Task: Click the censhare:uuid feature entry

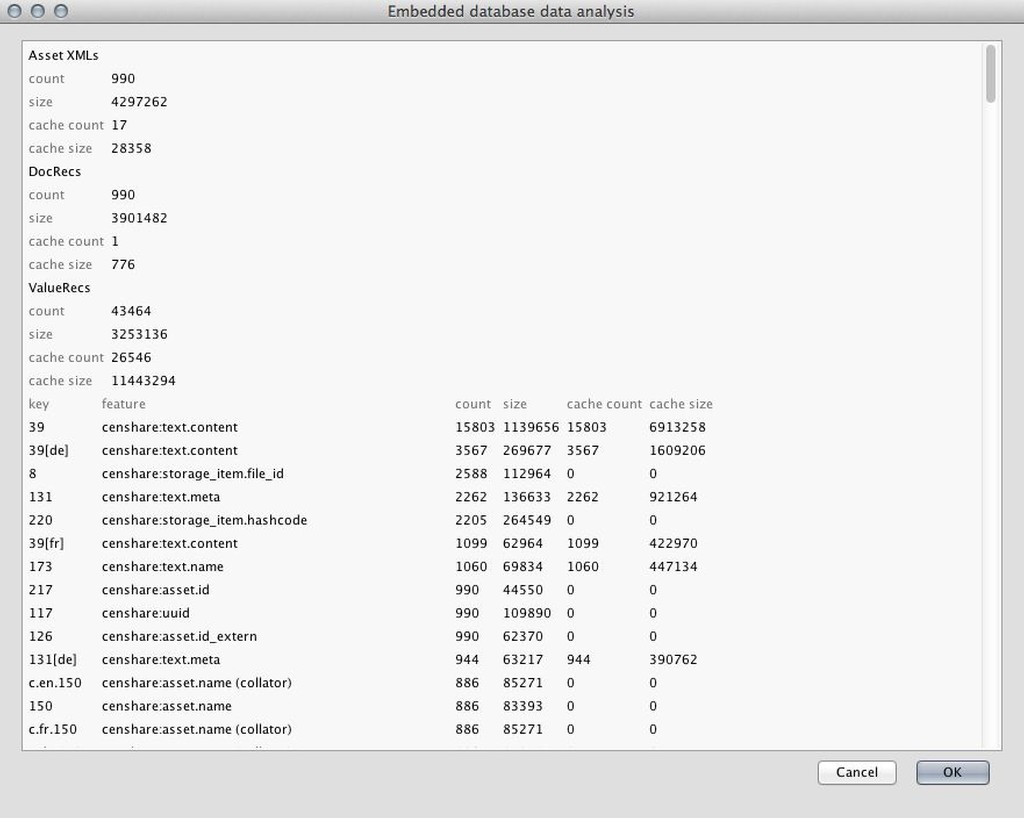Action: (145, 613)
